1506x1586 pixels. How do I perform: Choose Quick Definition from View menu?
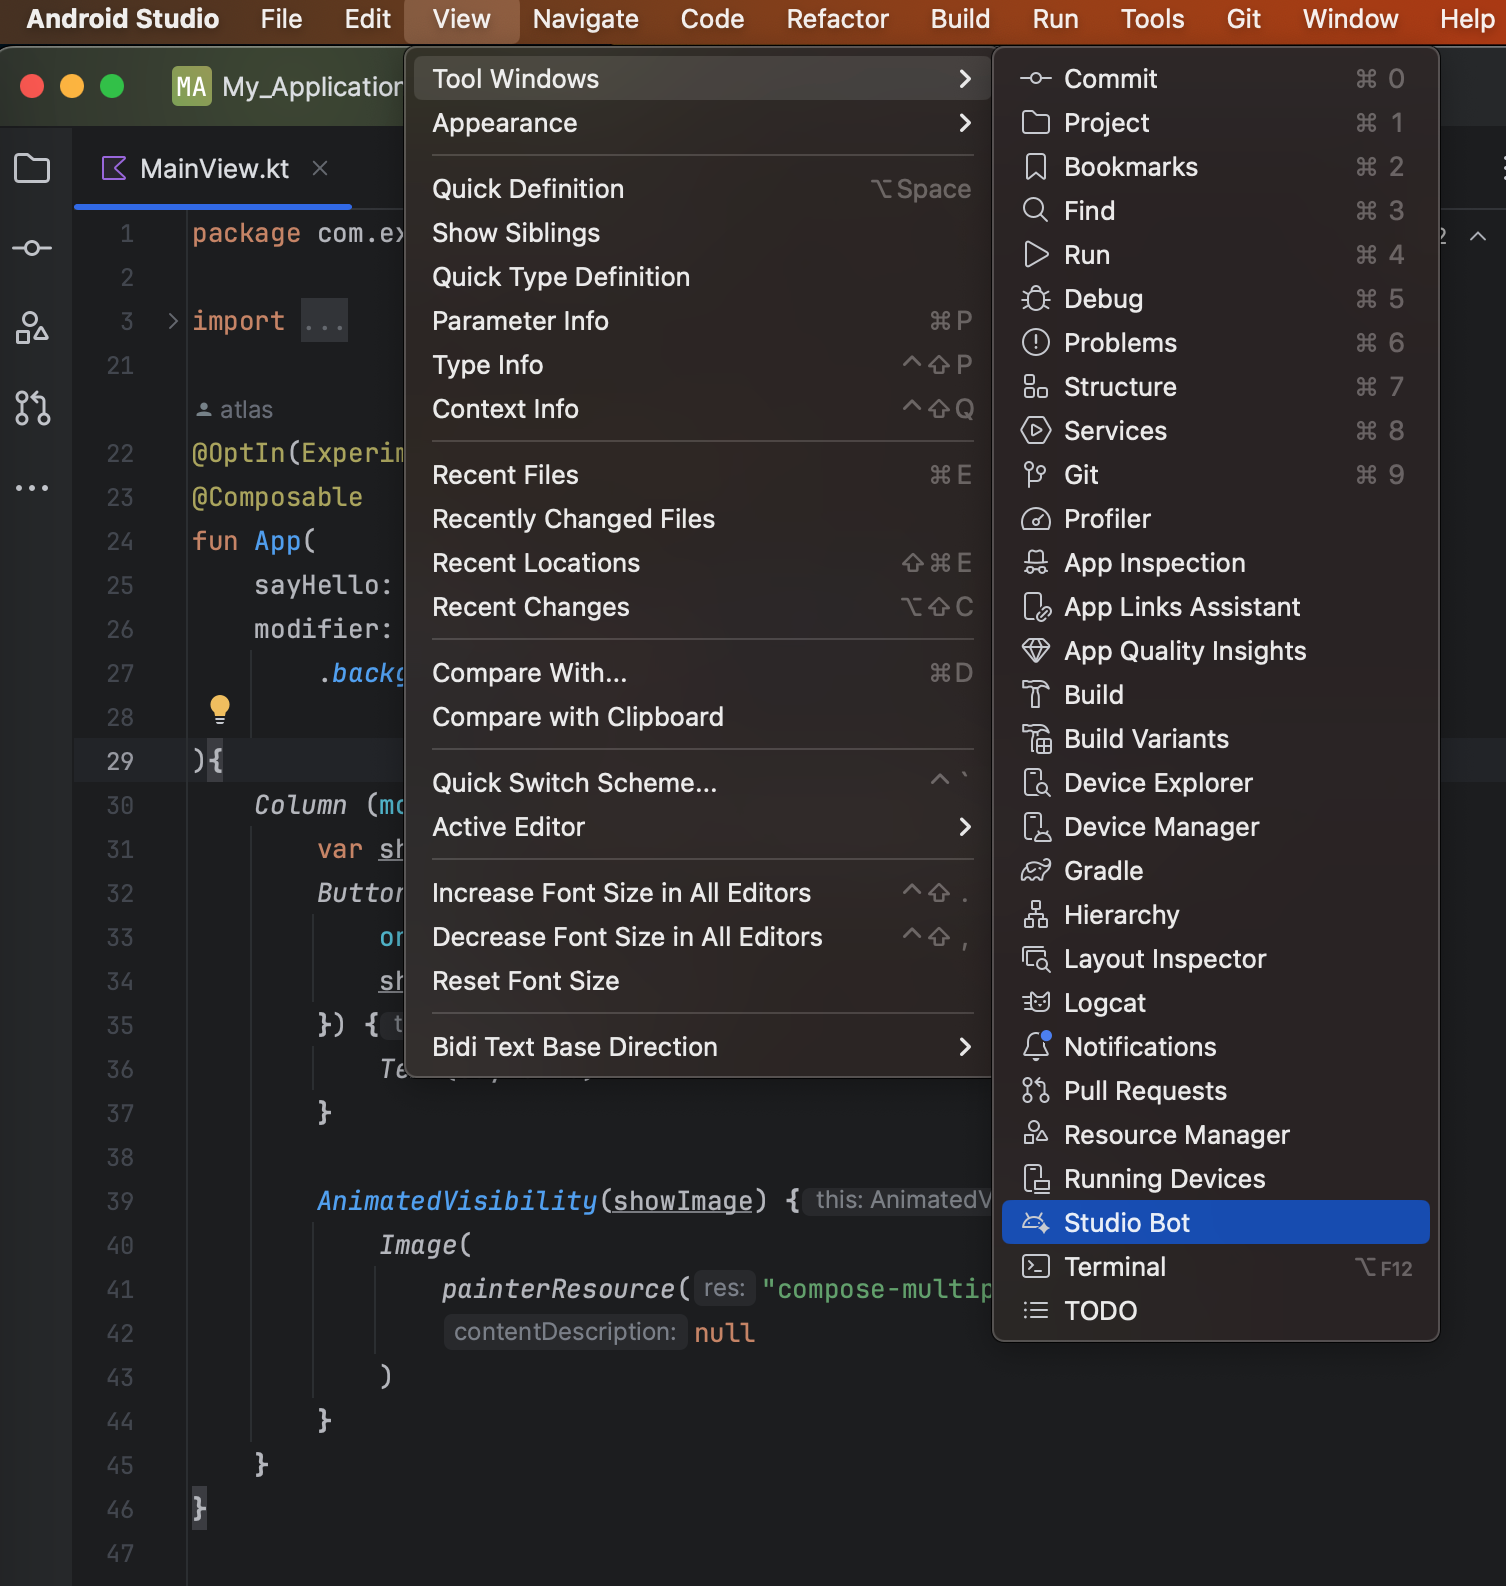pos(702,188)
